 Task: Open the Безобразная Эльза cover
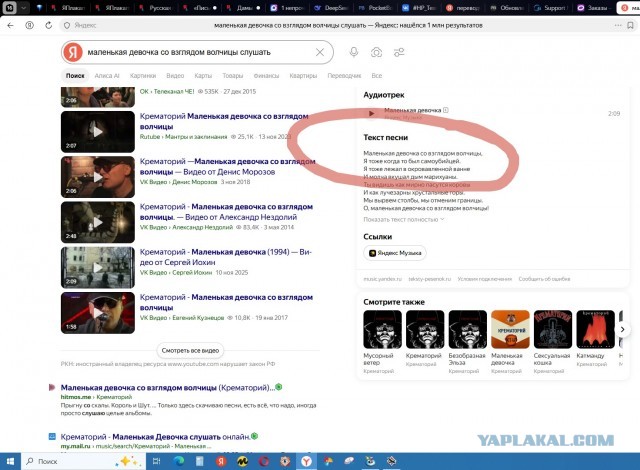[468, 329]
